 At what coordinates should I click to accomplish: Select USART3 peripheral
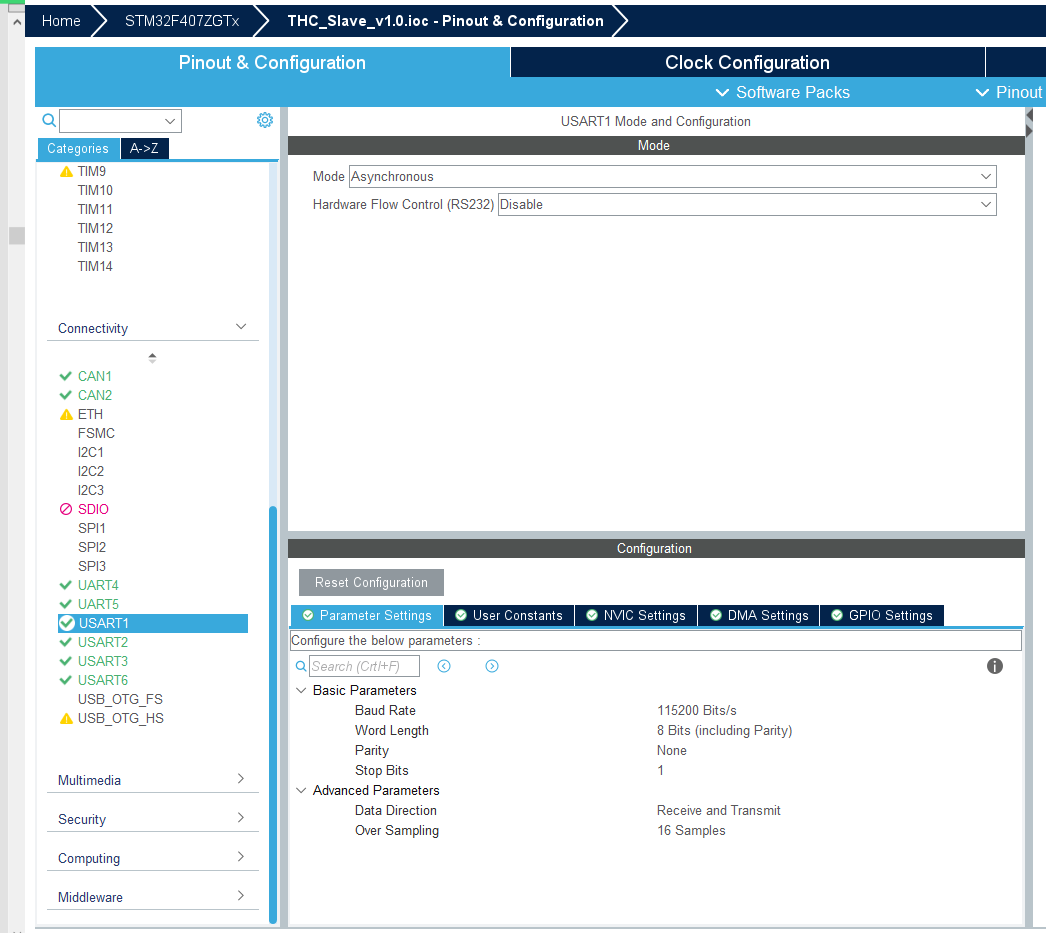103,661
